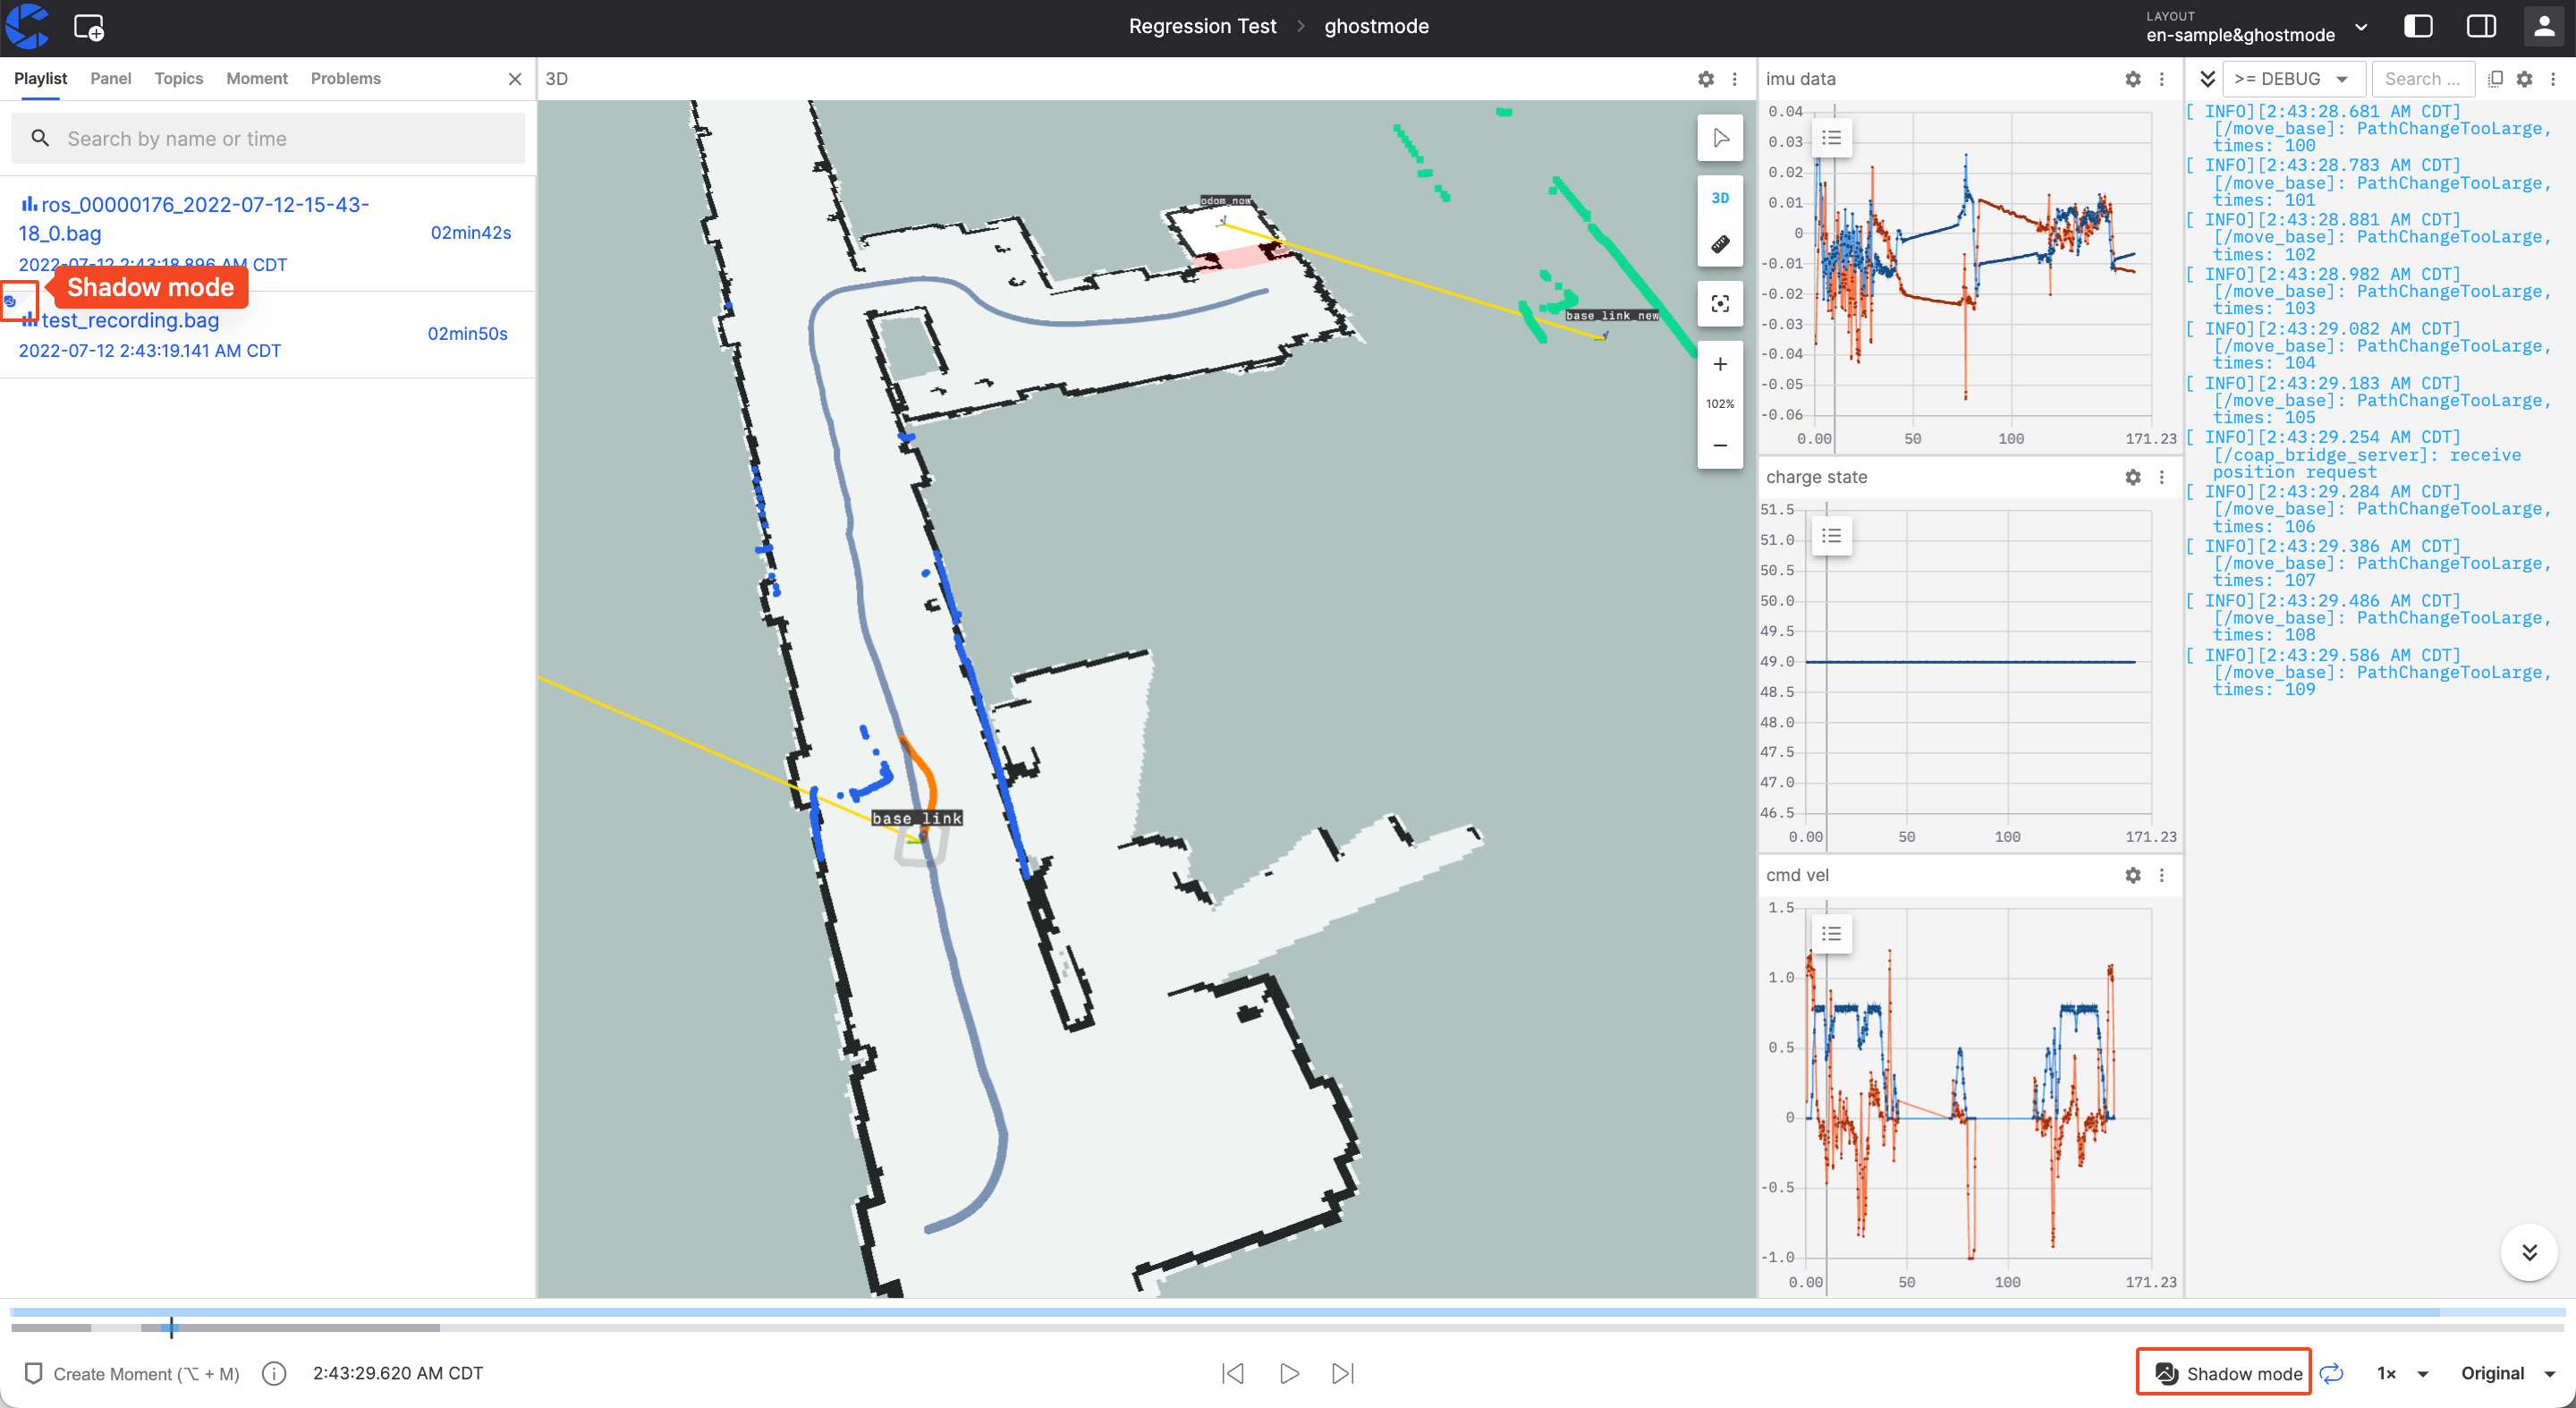This screenshot has width=2576, height=1408.
Task: Switch to the Playlist tab
Action: click(x=40, y=78)
